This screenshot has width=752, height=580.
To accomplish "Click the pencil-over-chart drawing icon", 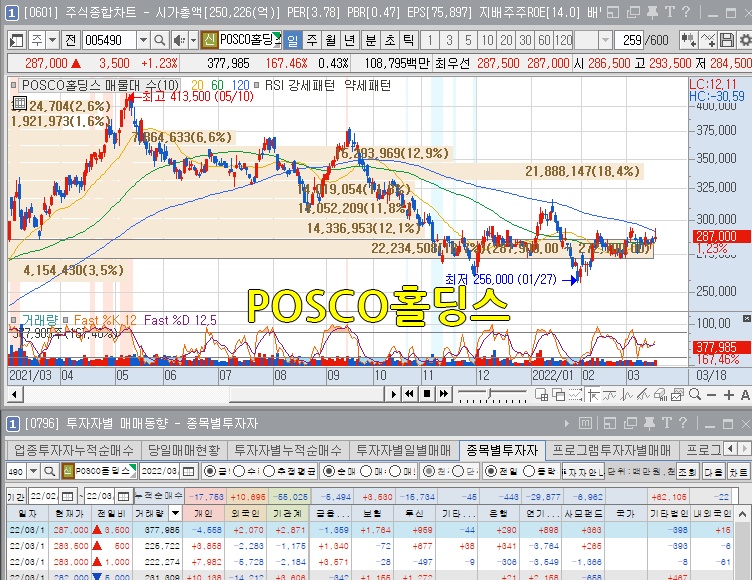I will click(644, 395).
